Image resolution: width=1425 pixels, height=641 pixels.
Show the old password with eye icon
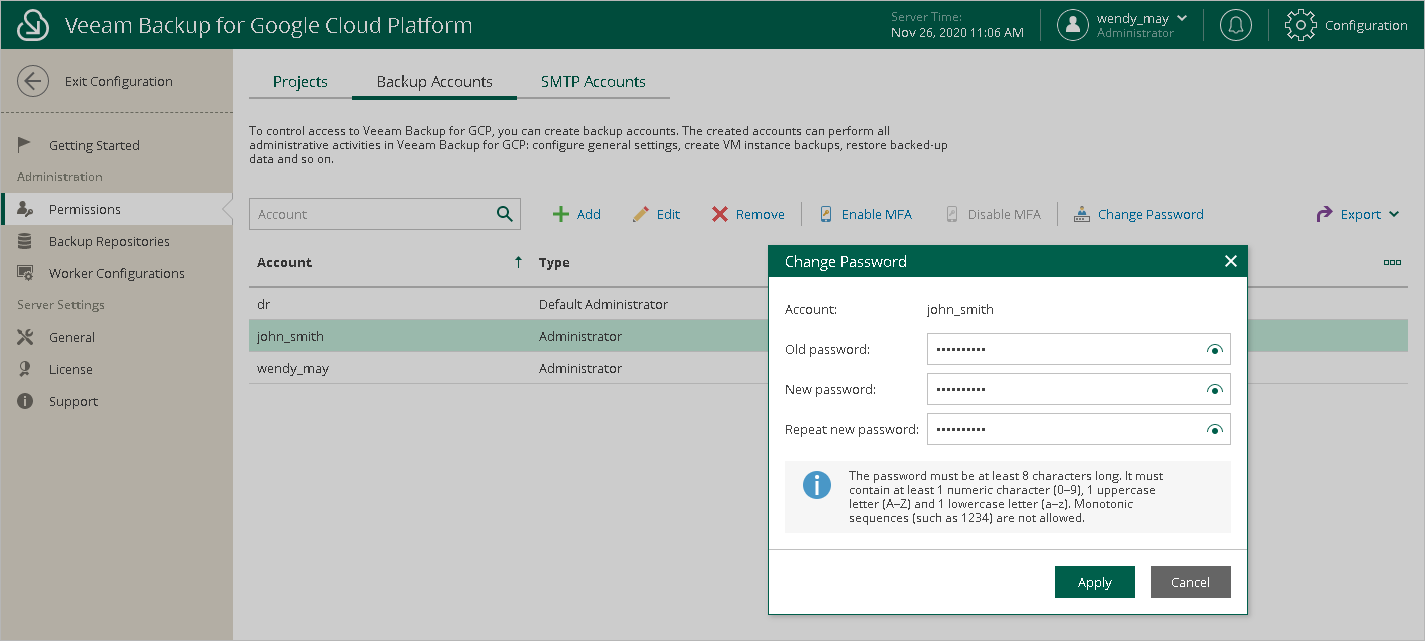click(1214, 350)
